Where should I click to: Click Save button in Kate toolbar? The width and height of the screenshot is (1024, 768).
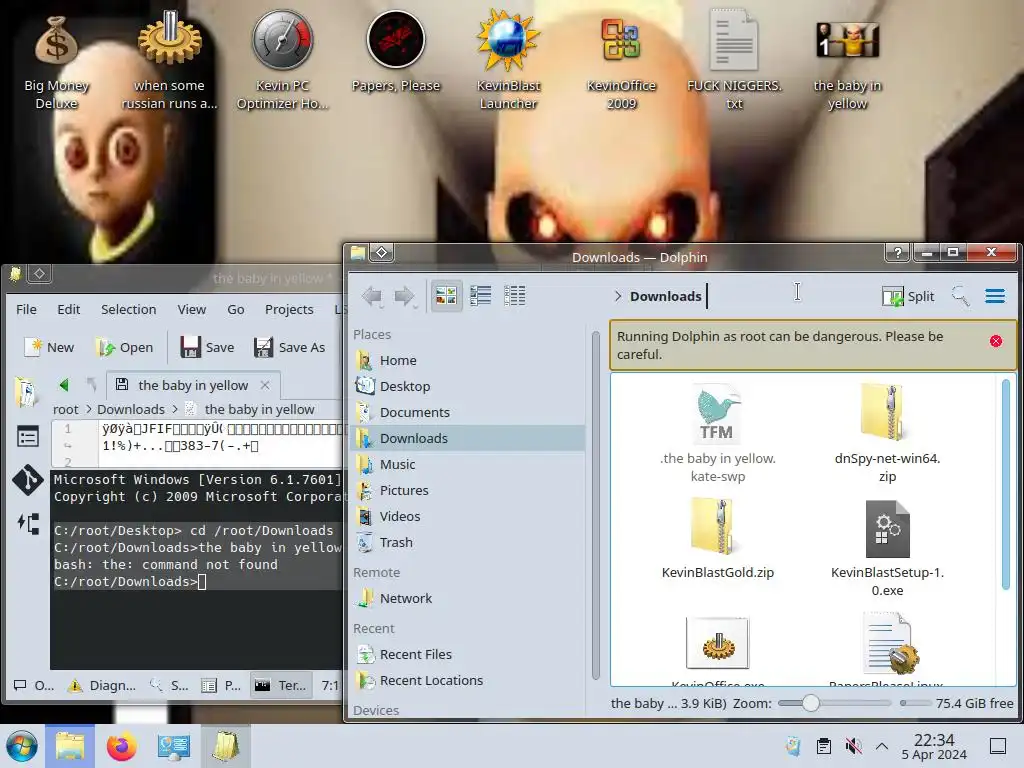tap(207, 347)
